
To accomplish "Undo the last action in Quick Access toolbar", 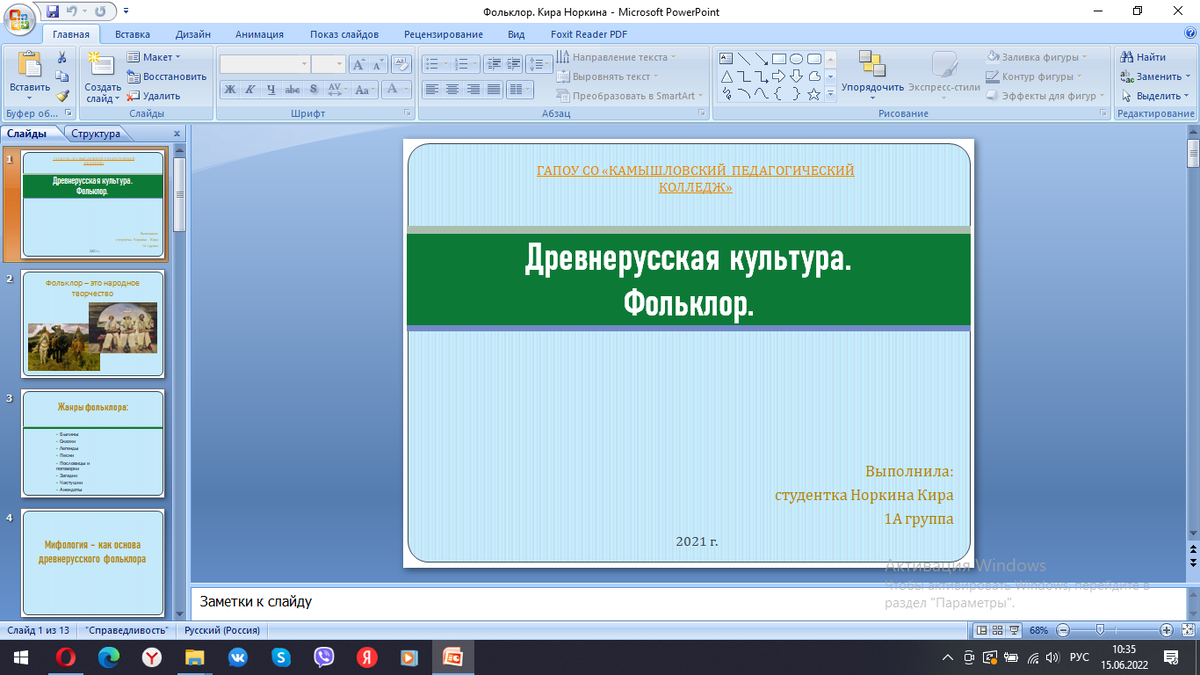I will pyautogui.click(x=74, y=11).
